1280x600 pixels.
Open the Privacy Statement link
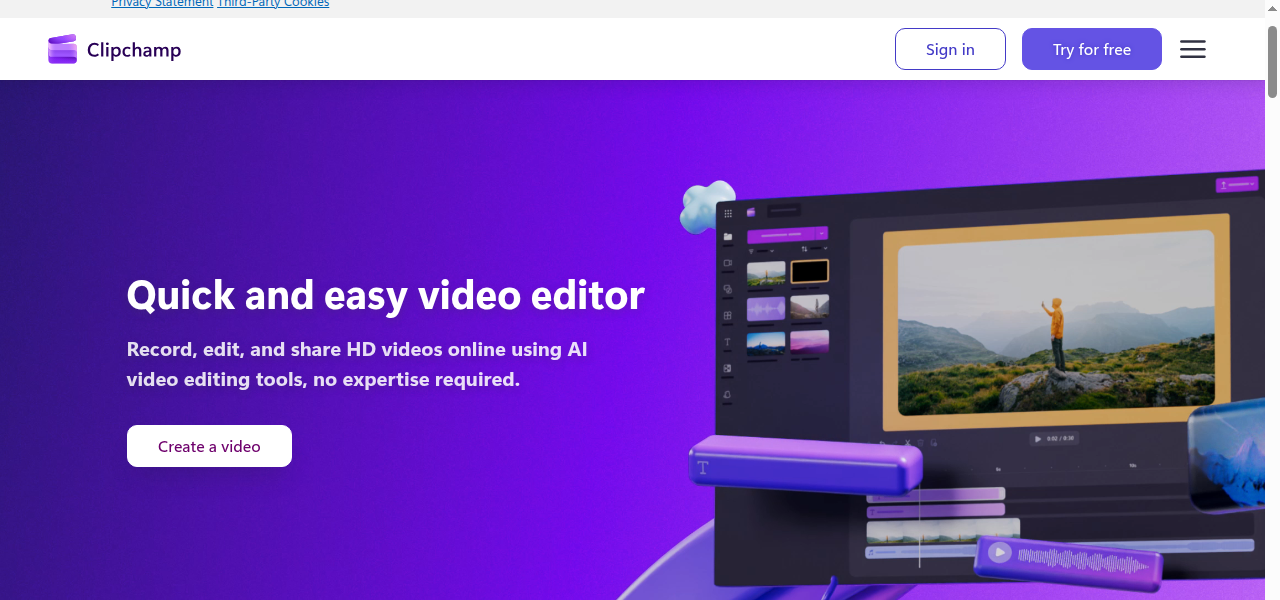tap(161, 4)
